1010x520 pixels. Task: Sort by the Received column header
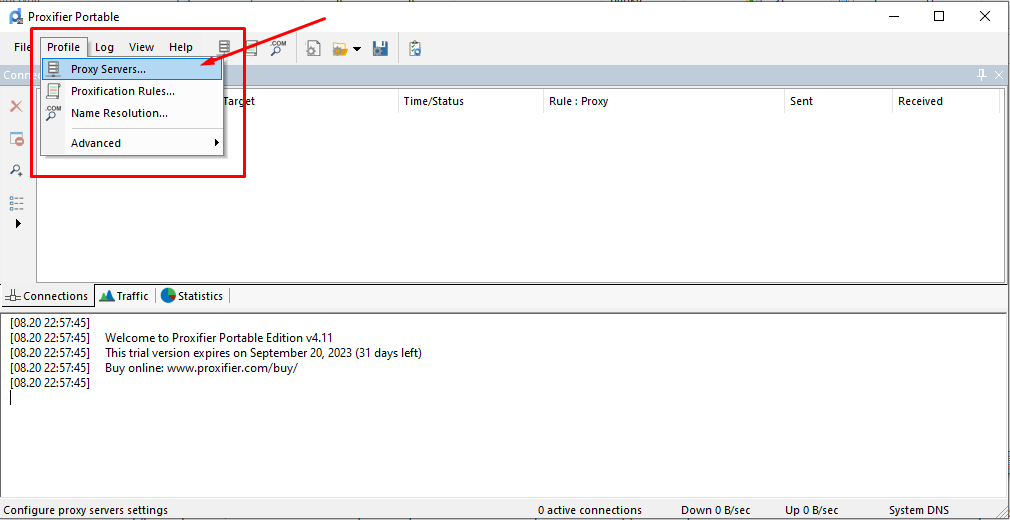(946, 101)
